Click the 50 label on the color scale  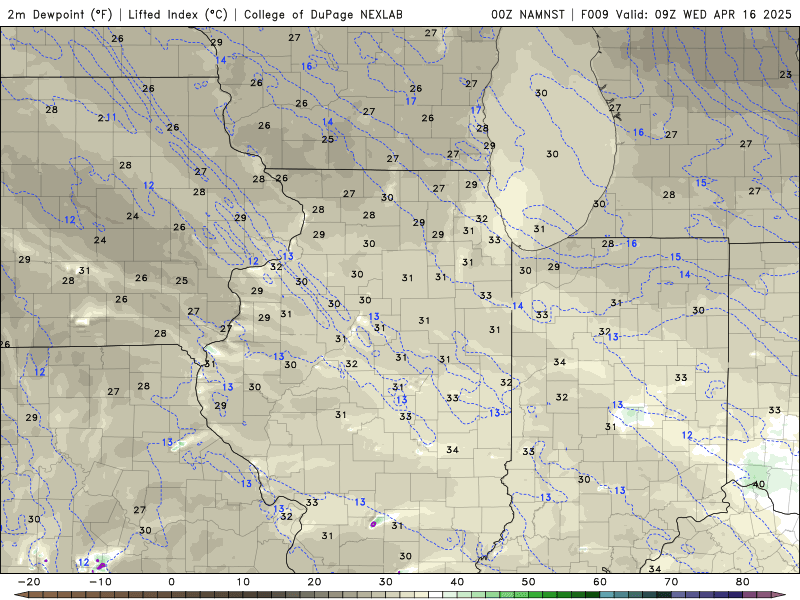(x=529, y=582)
